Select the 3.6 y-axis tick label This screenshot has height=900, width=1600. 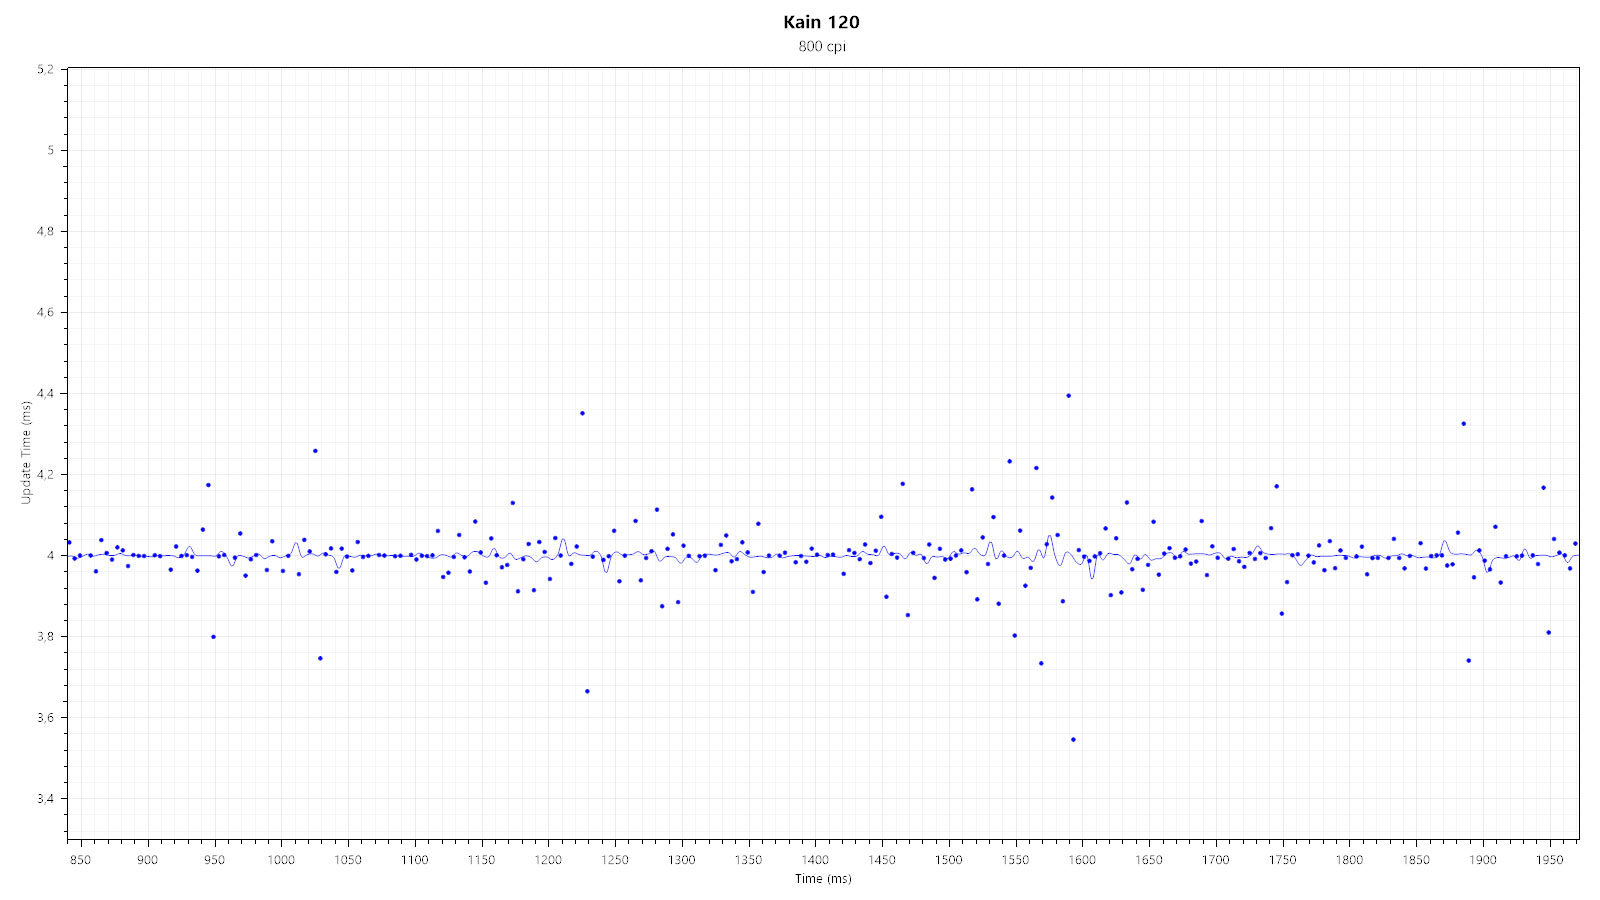click(46, 717)
